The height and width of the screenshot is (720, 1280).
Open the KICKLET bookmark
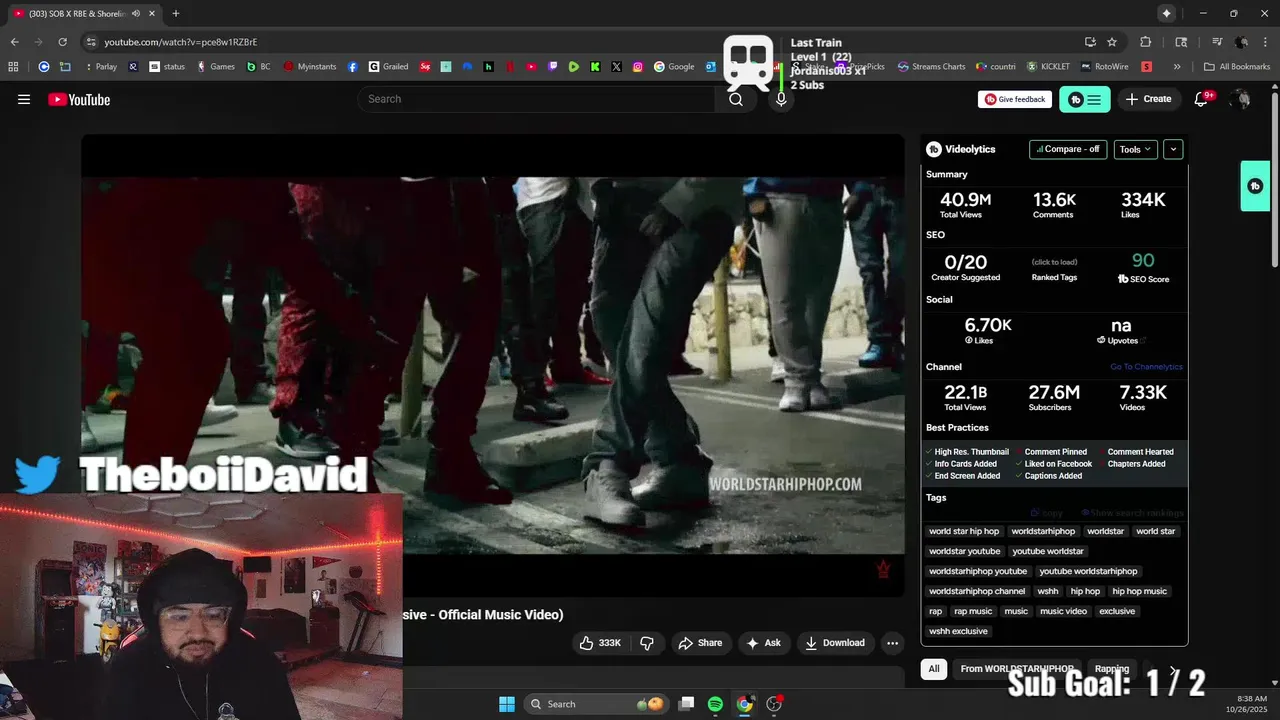coord(1048,67)
